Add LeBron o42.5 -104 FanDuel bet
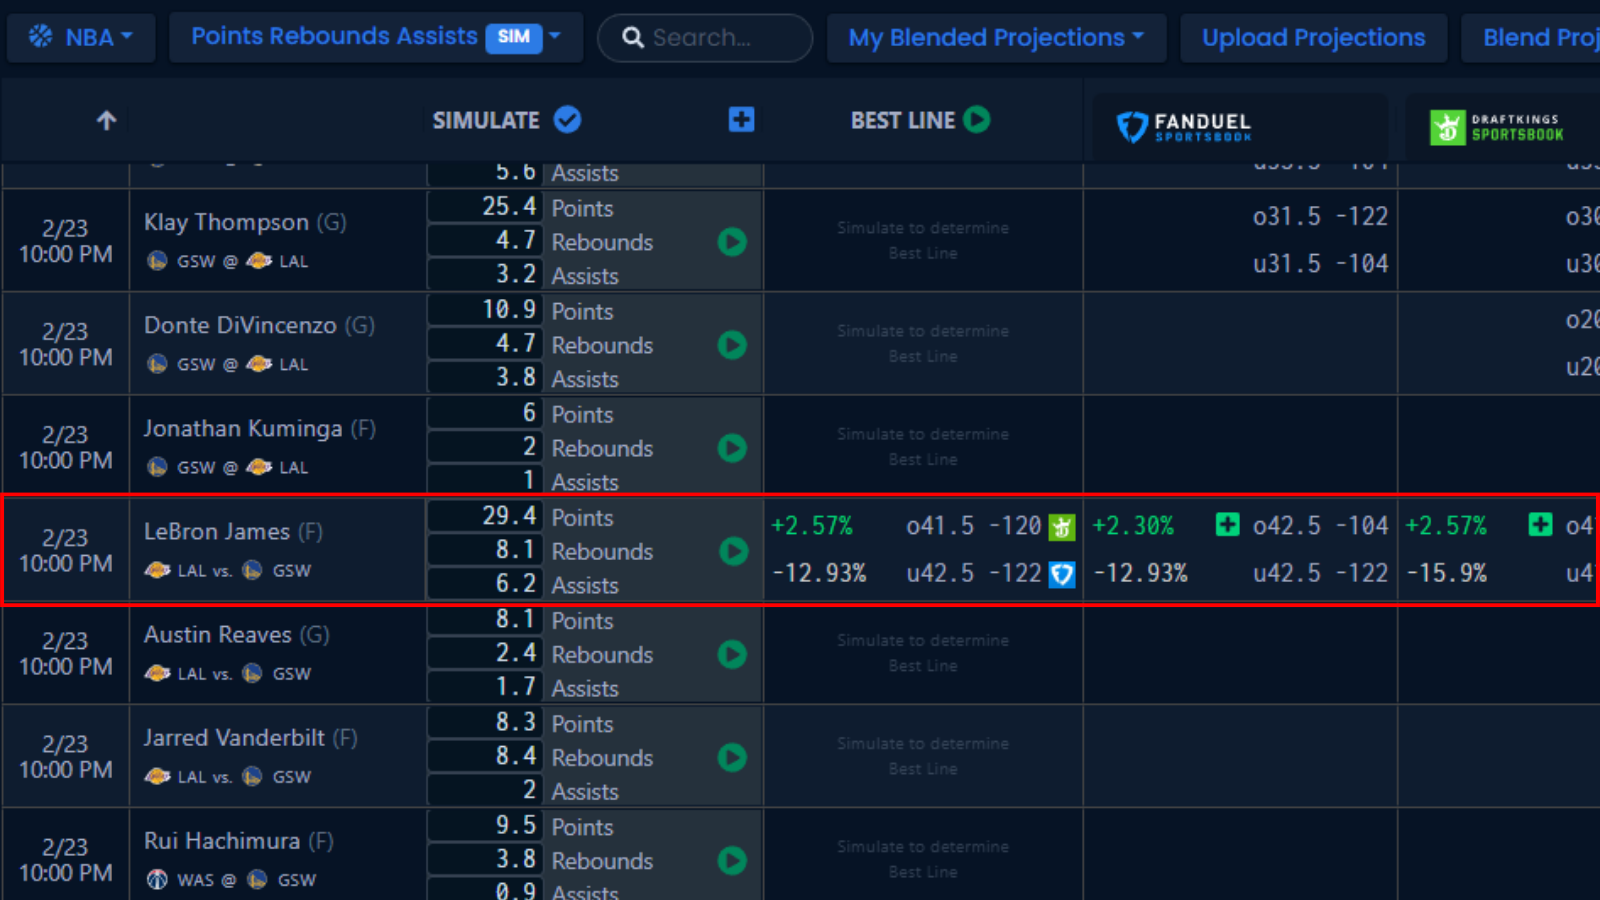1600x900 pixels. (x=1227, y=525)
